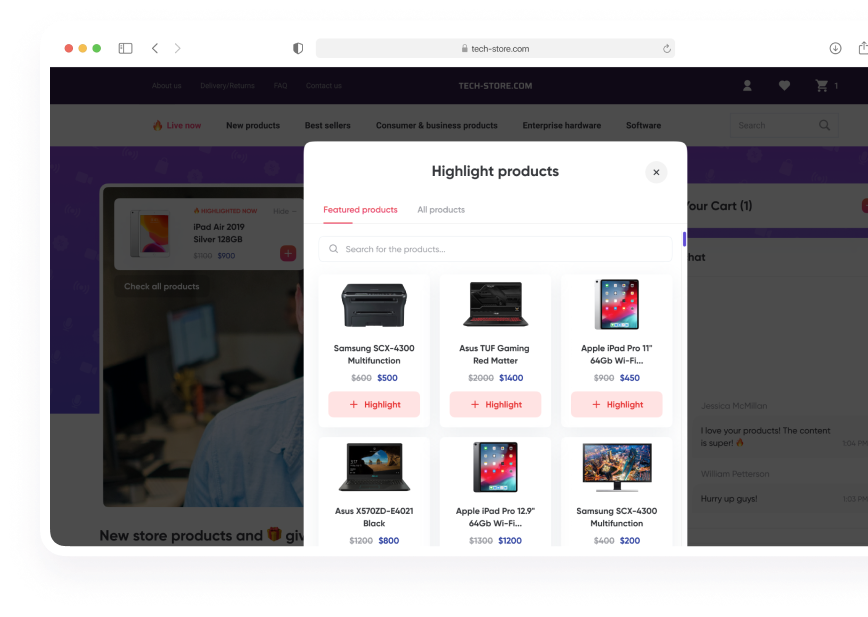Open the wishlist heart icon
The width and height of the screenshot is (868, 617).
(784, 86)
